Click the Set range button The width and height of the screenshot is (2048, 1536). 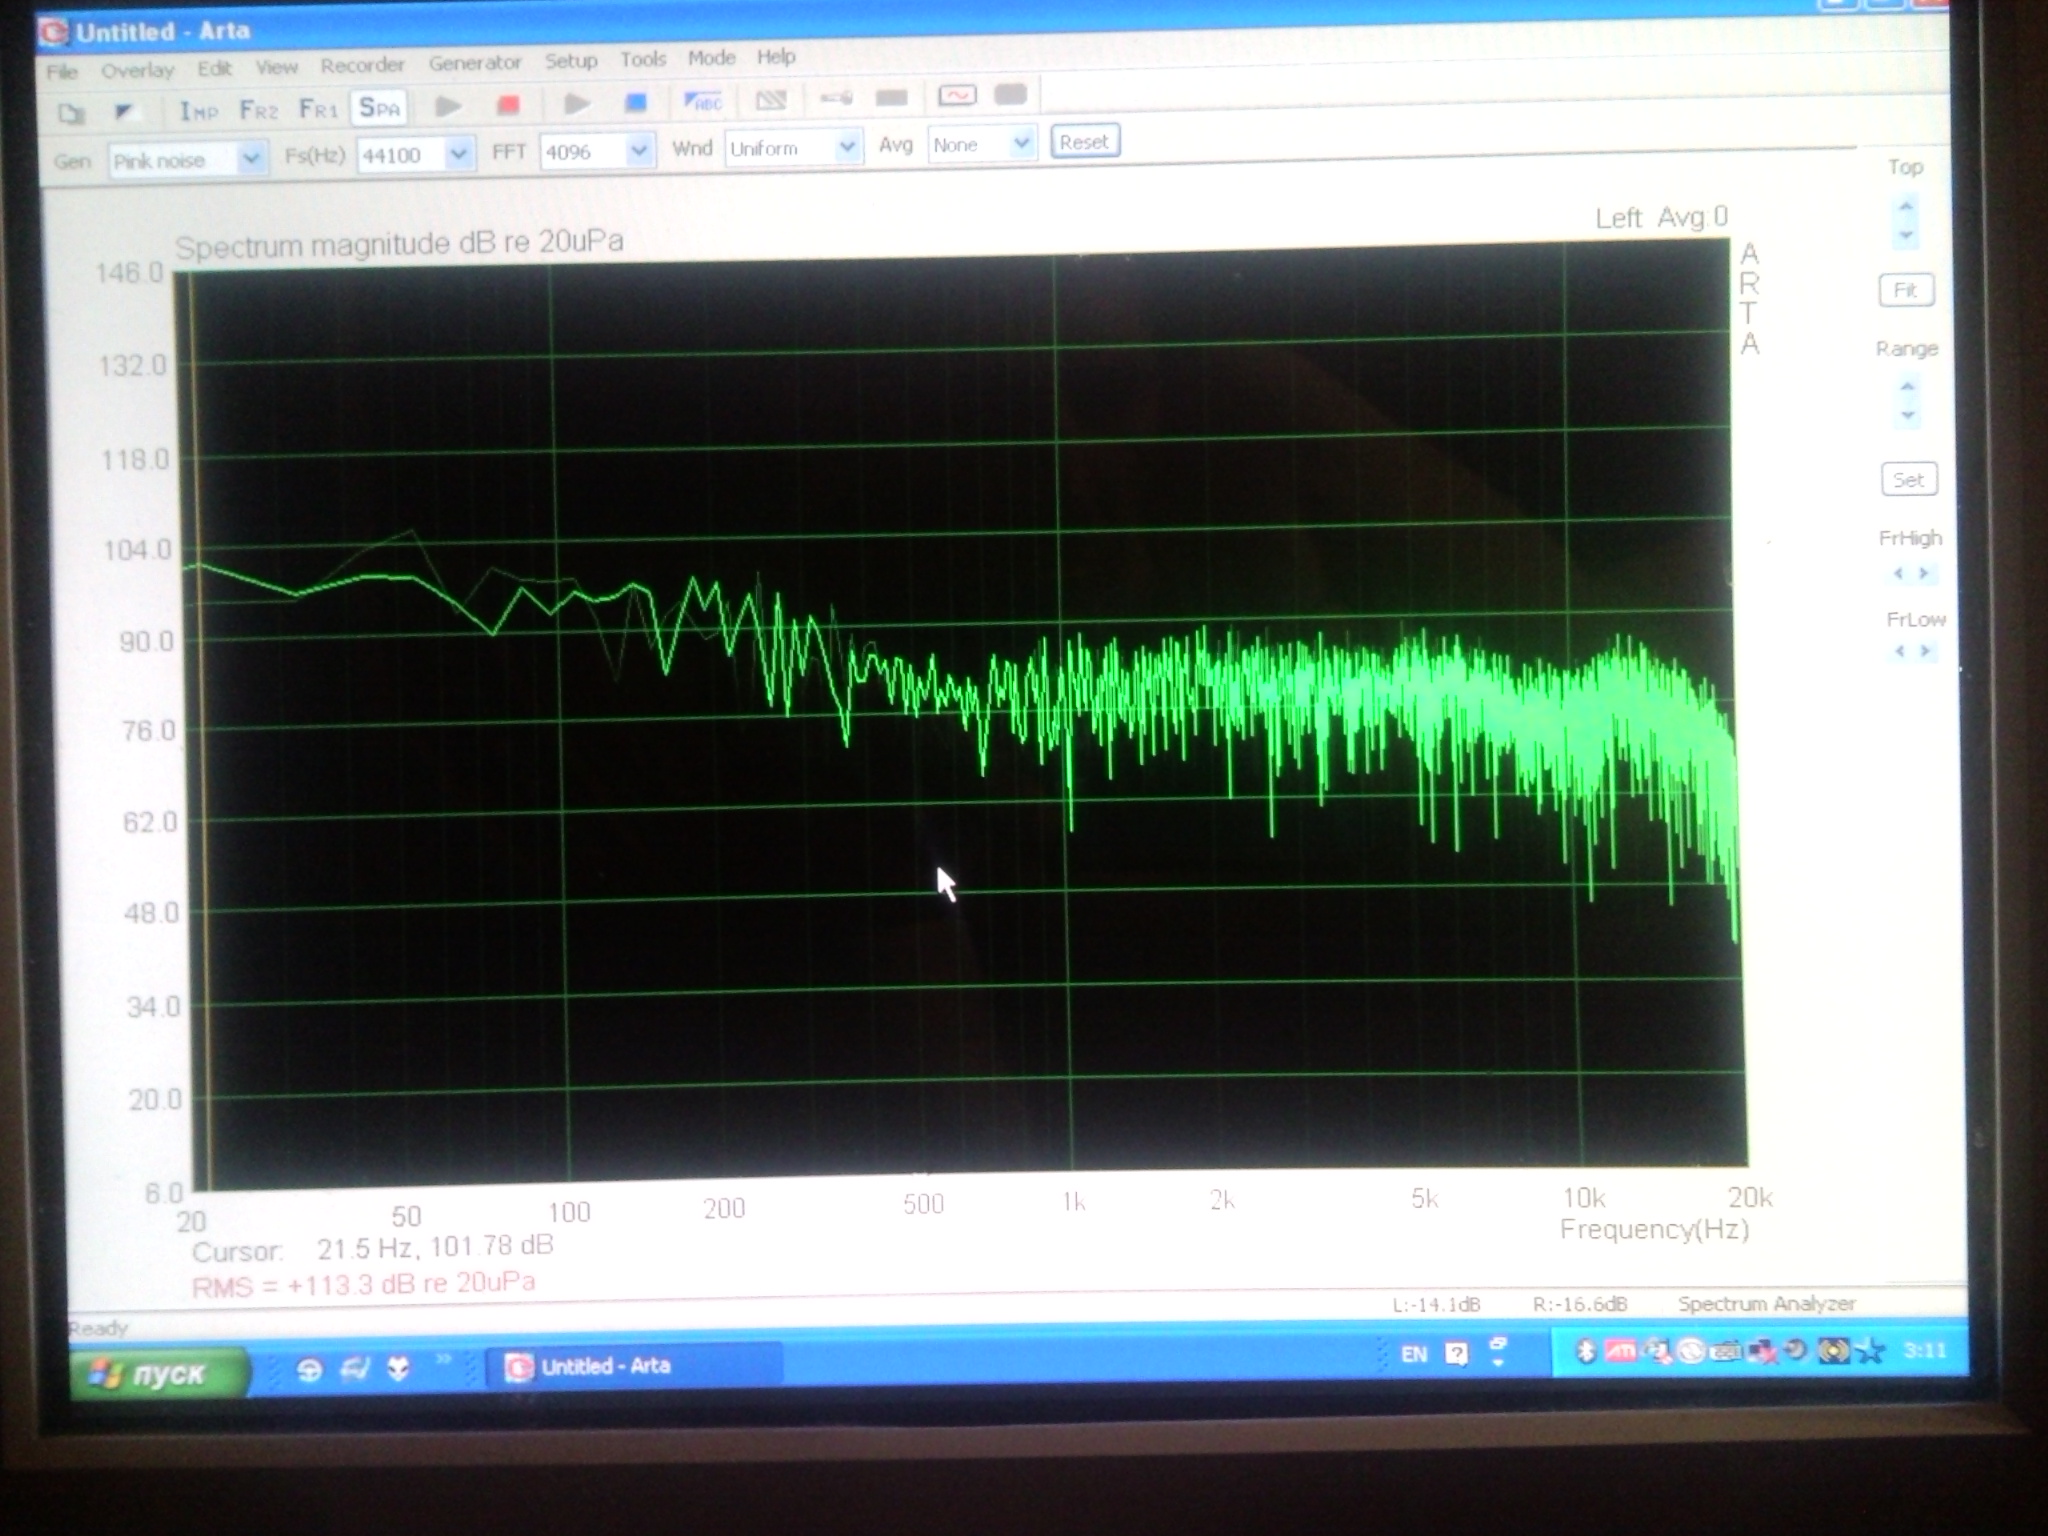1908,480
